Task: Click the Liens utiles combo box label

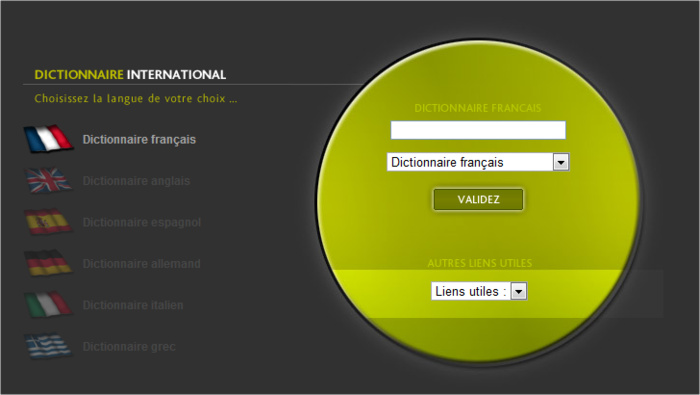Action: click(x=471, y=291)
